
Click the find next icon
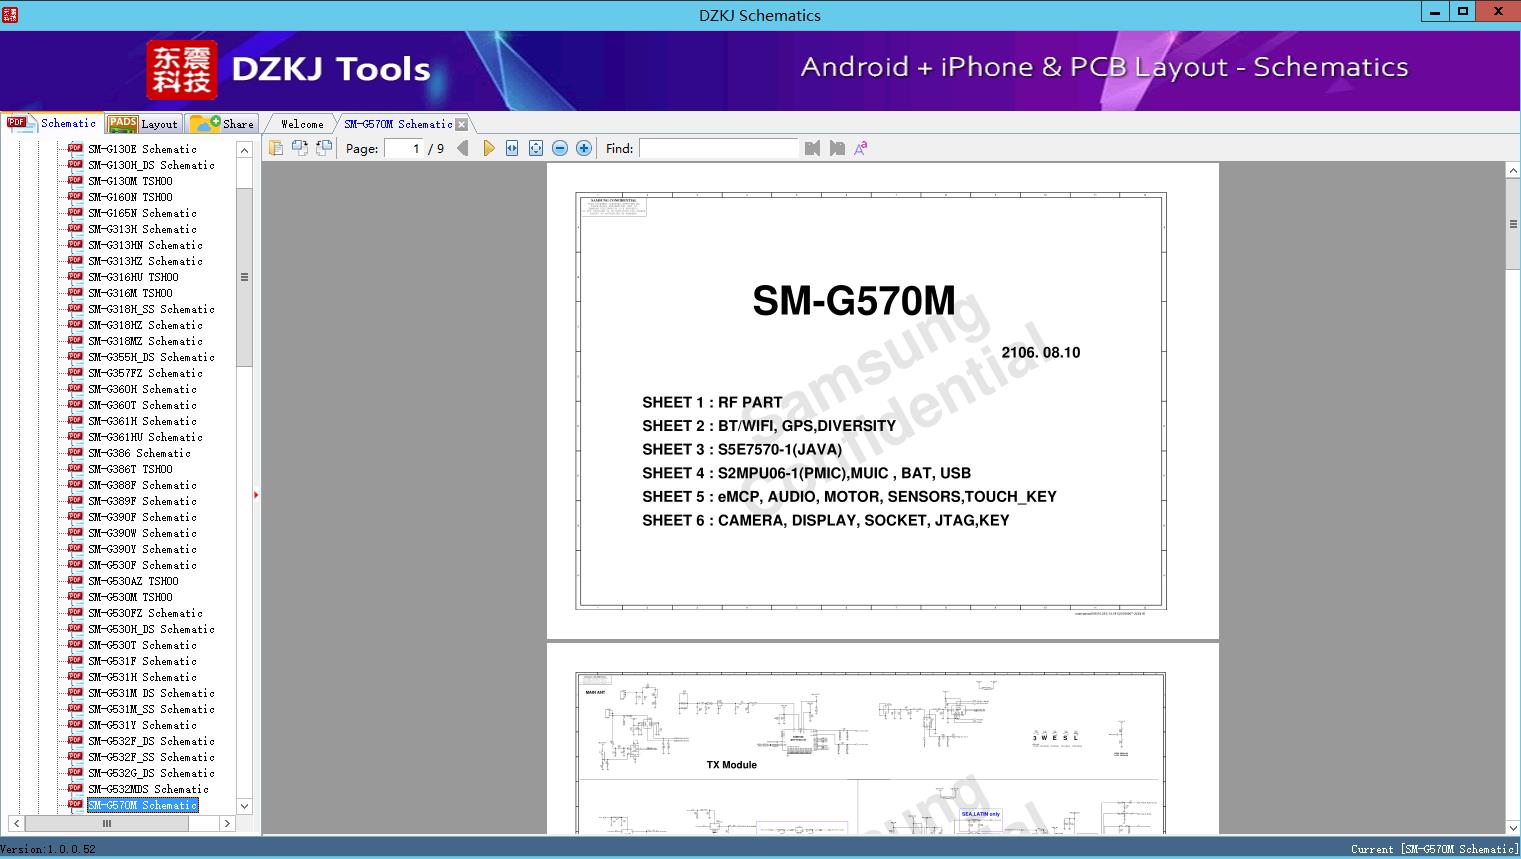[837, 148]
